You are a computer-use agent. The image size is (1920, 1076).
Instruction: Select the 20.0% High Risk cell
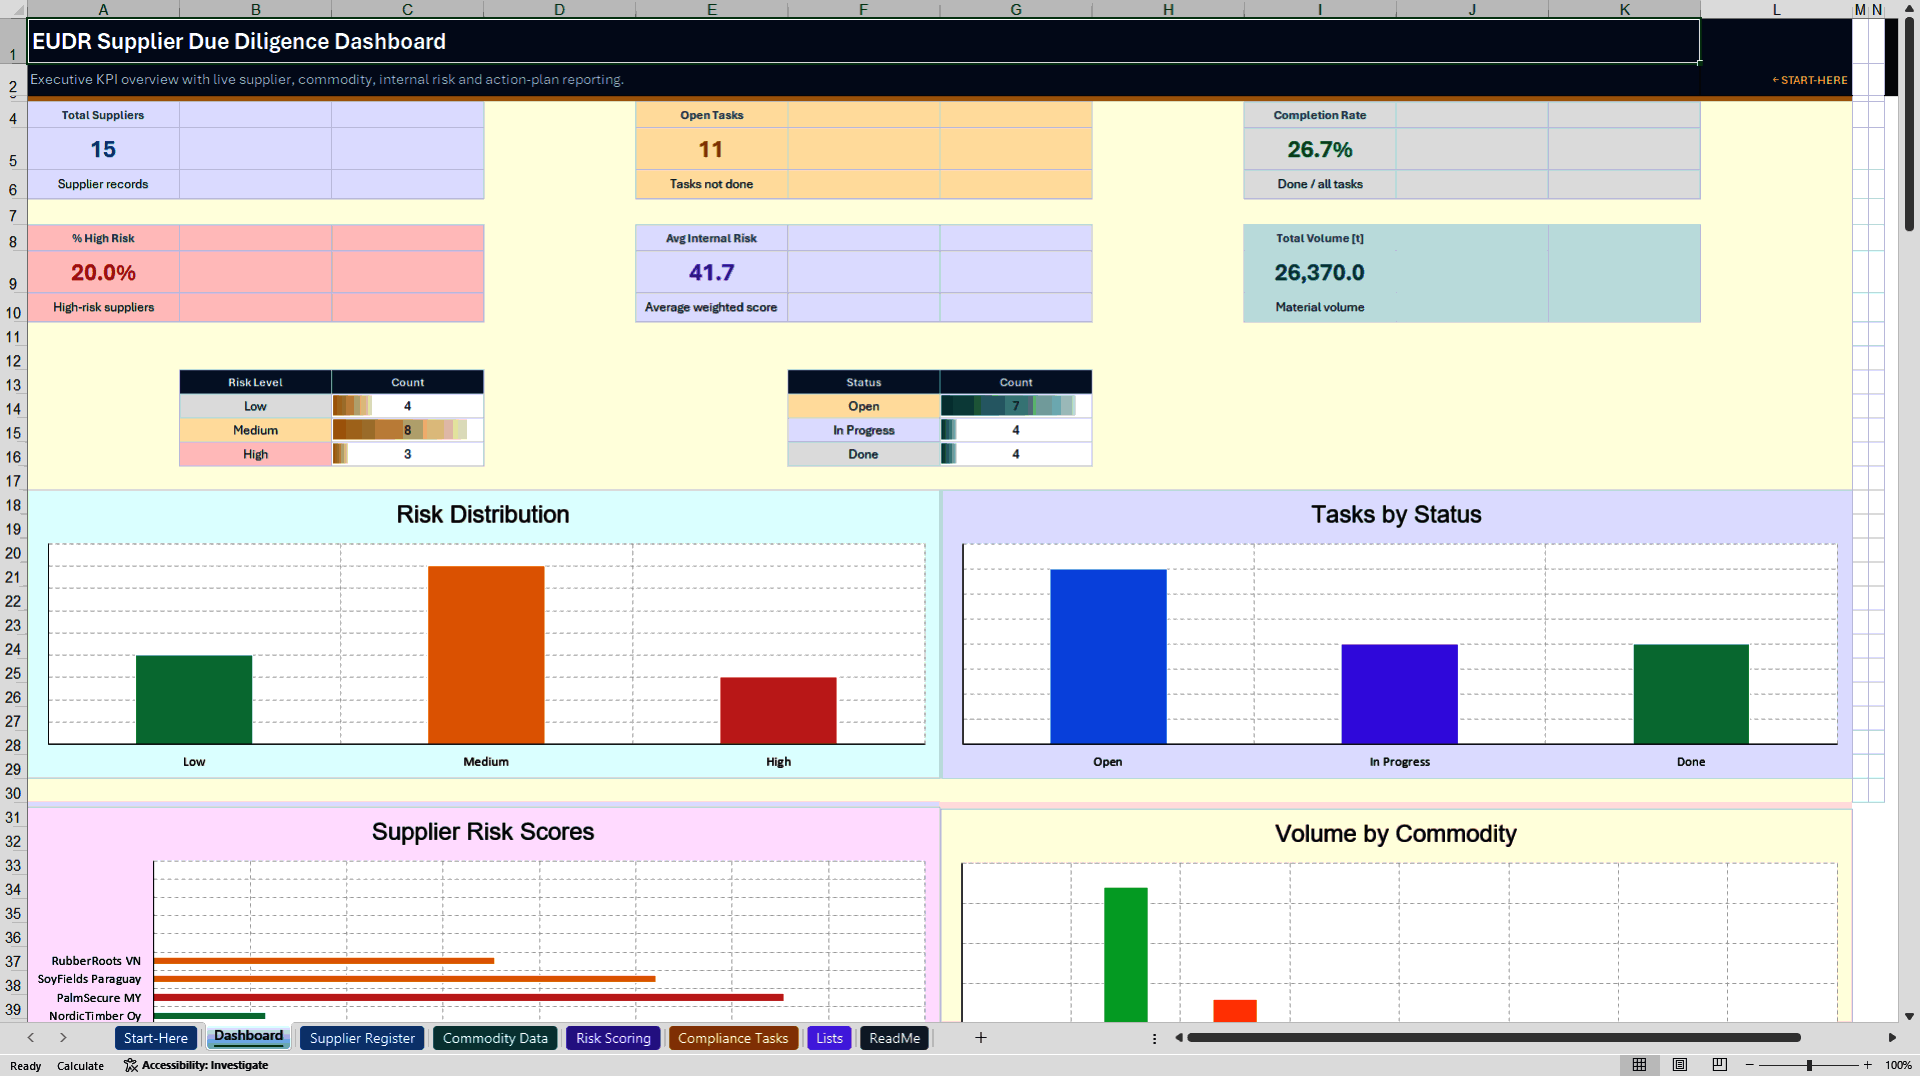click(103, 272)
